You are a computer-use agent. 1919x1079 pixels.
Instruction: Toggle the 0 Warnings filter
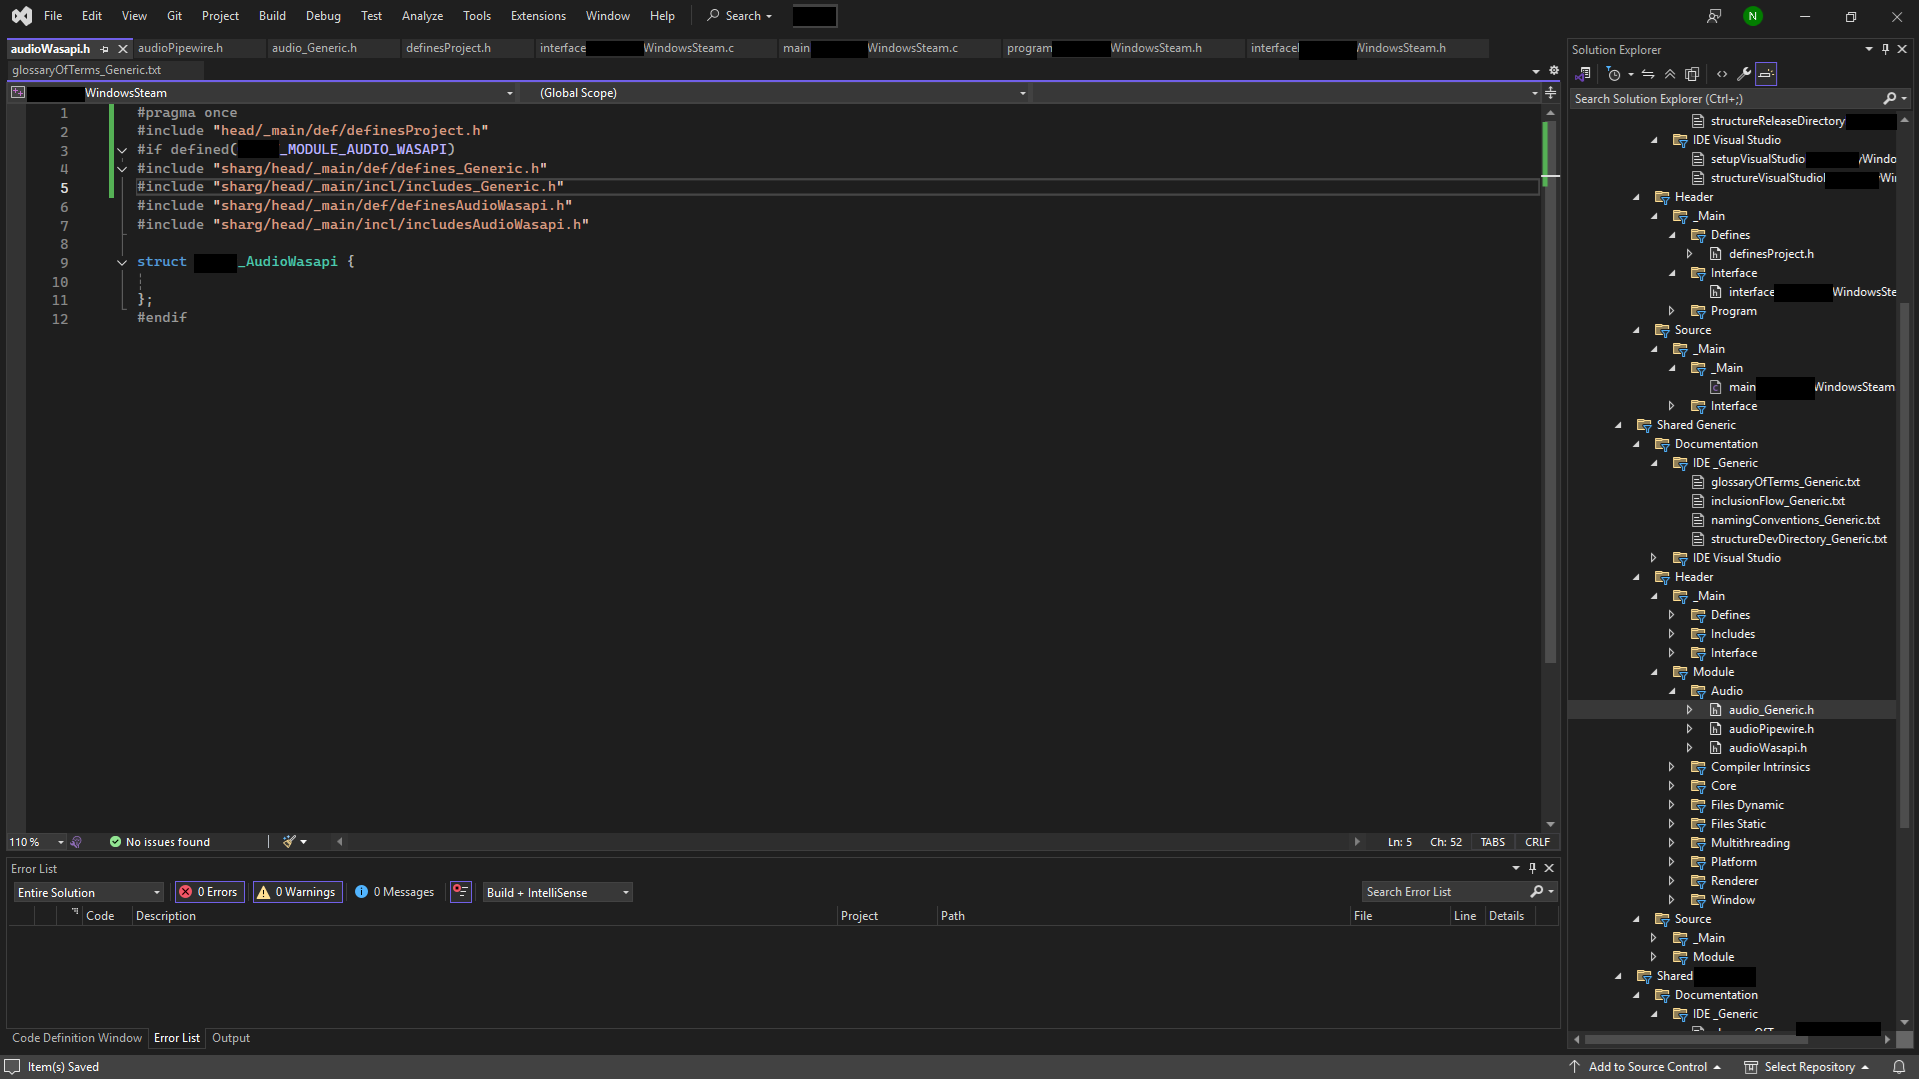(x=297, y=892)
